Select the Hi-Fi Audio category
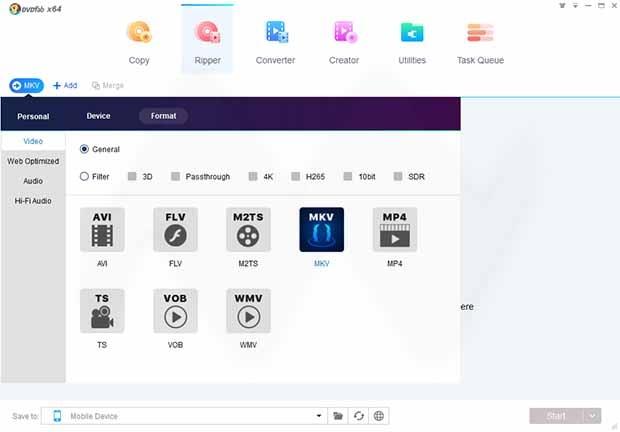This screenshot has width=620, height=432. coord(33,201)
